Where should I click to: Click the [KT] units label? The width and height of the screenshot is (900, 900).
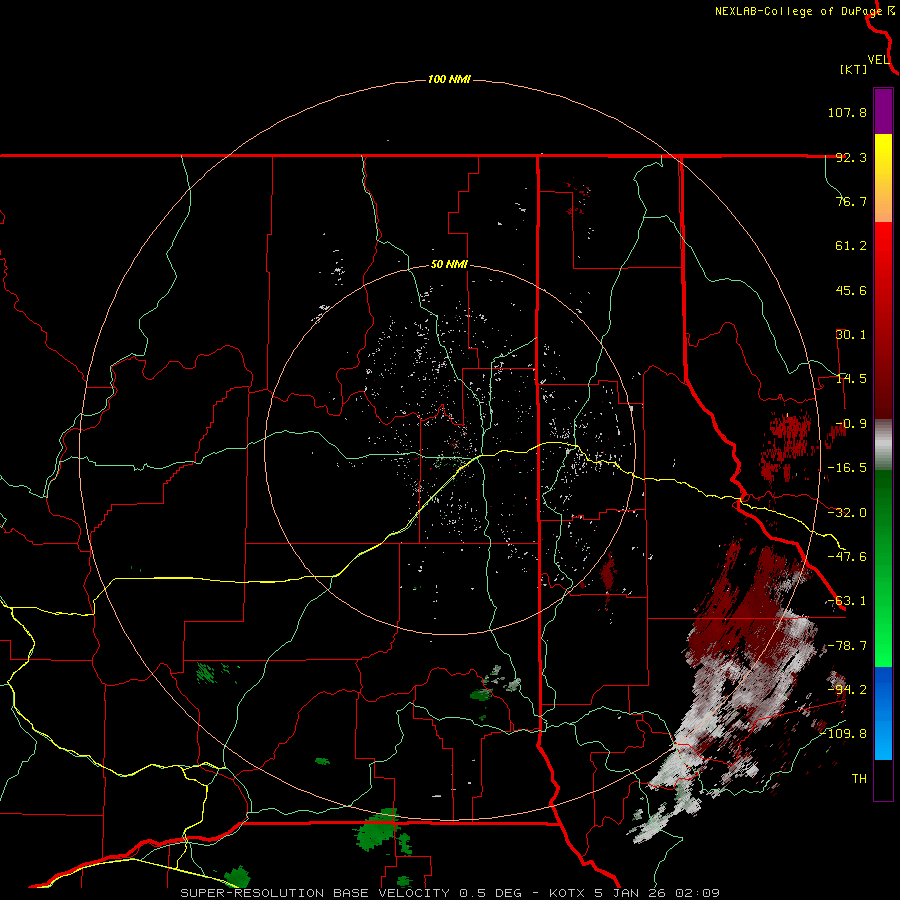tap(854, 69)
